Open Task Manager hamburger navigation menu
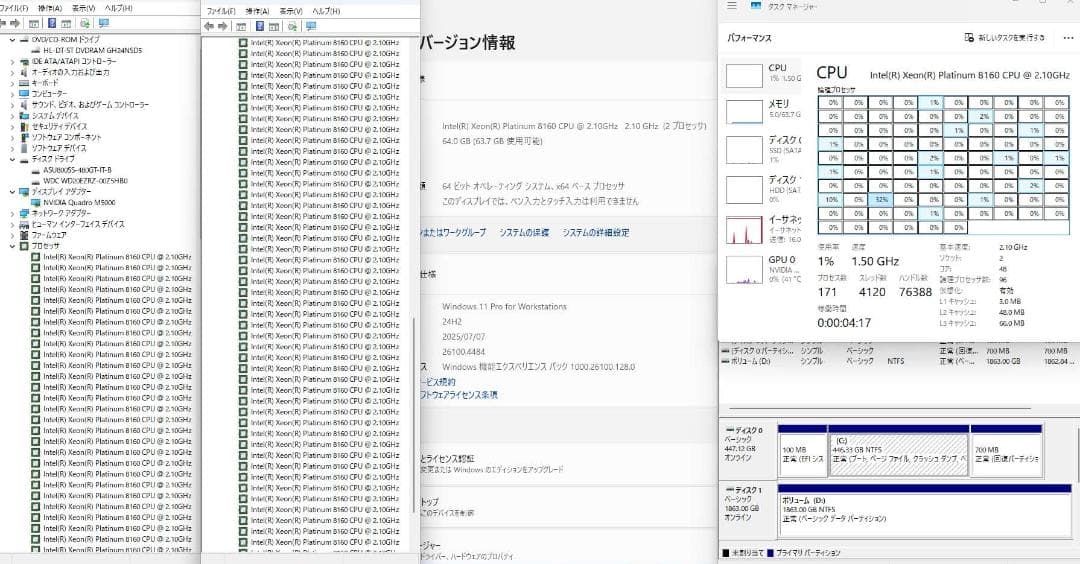Viewport: 1080px width, 564px height. [x=731, y=6]
